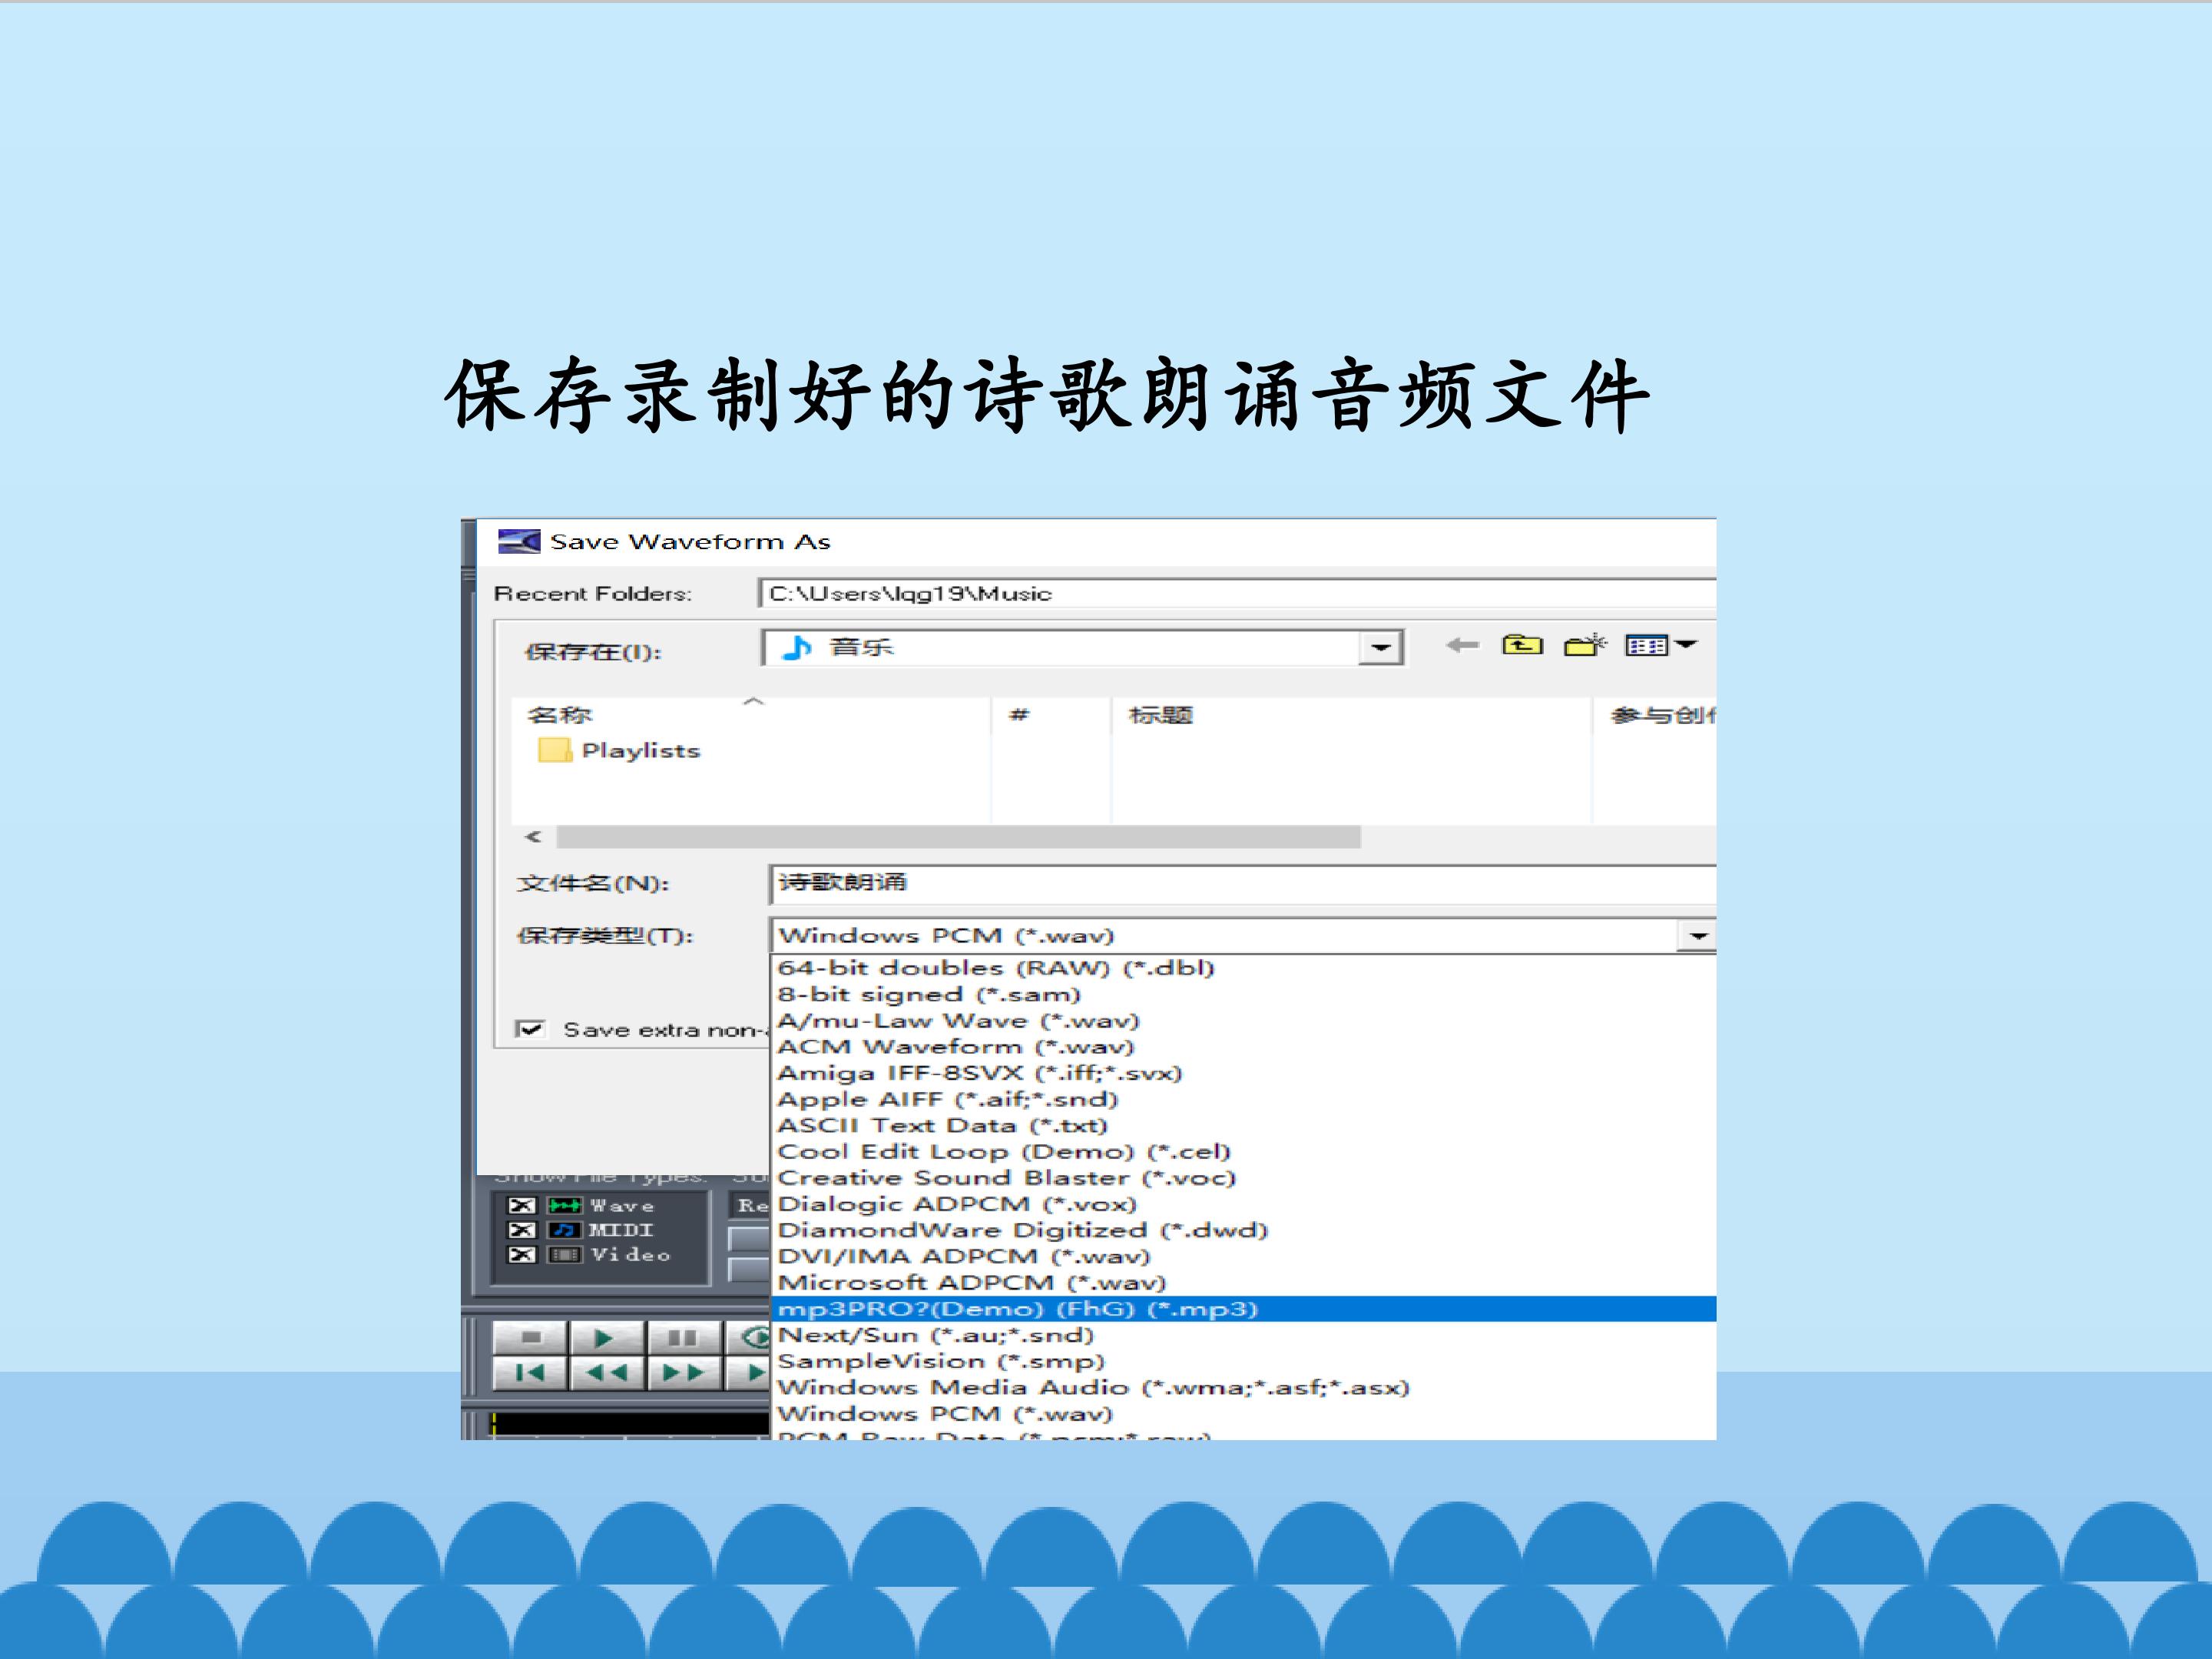Choose ASCII Text Data (*.txt)
Screen dimensions: 2212x1659
click(x=1244, y=1125)
